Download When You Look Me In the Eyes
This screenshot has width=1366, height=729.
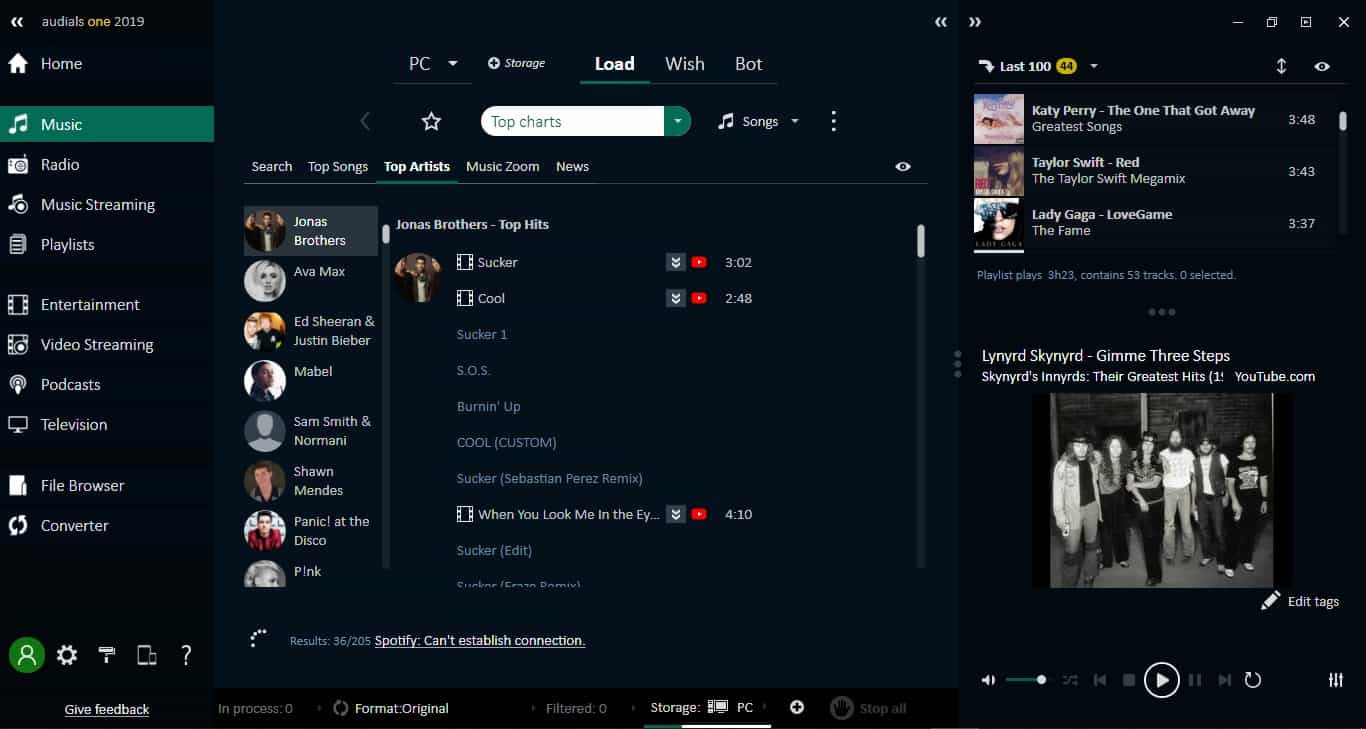[x=676, y=515]
